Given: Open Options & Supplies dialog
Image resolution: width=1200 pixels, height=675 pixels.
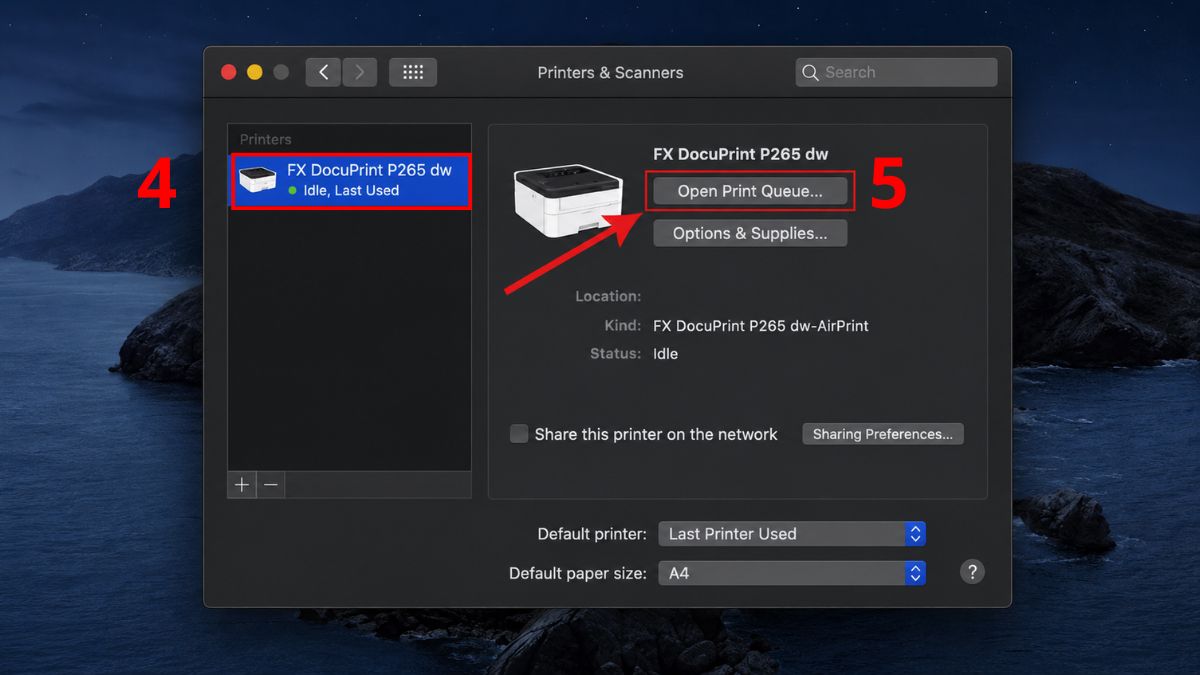Looking at the screenshot, I should pyautogui.click(x=750, y=233).
